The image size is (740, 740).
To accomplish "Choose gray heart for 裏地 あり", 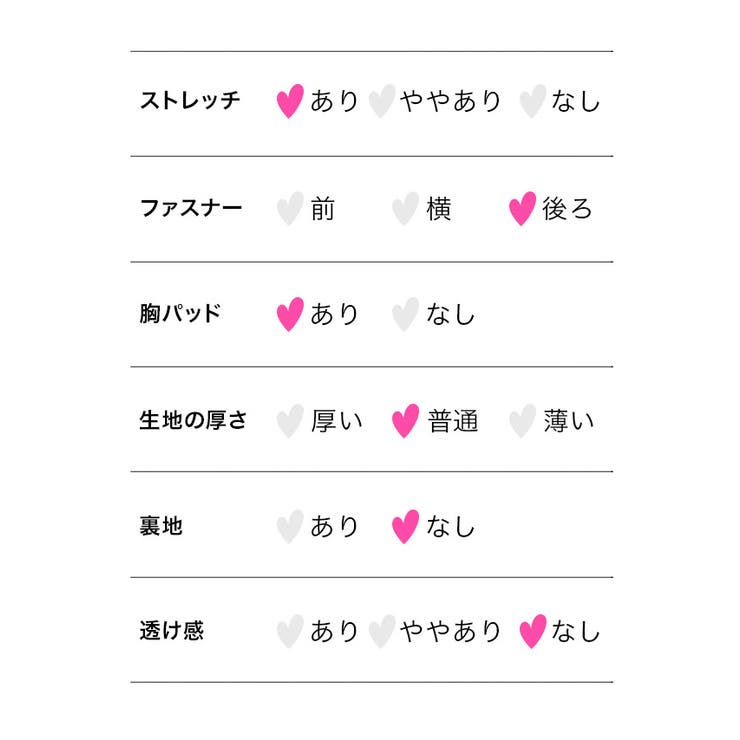I will pos(289,526).
